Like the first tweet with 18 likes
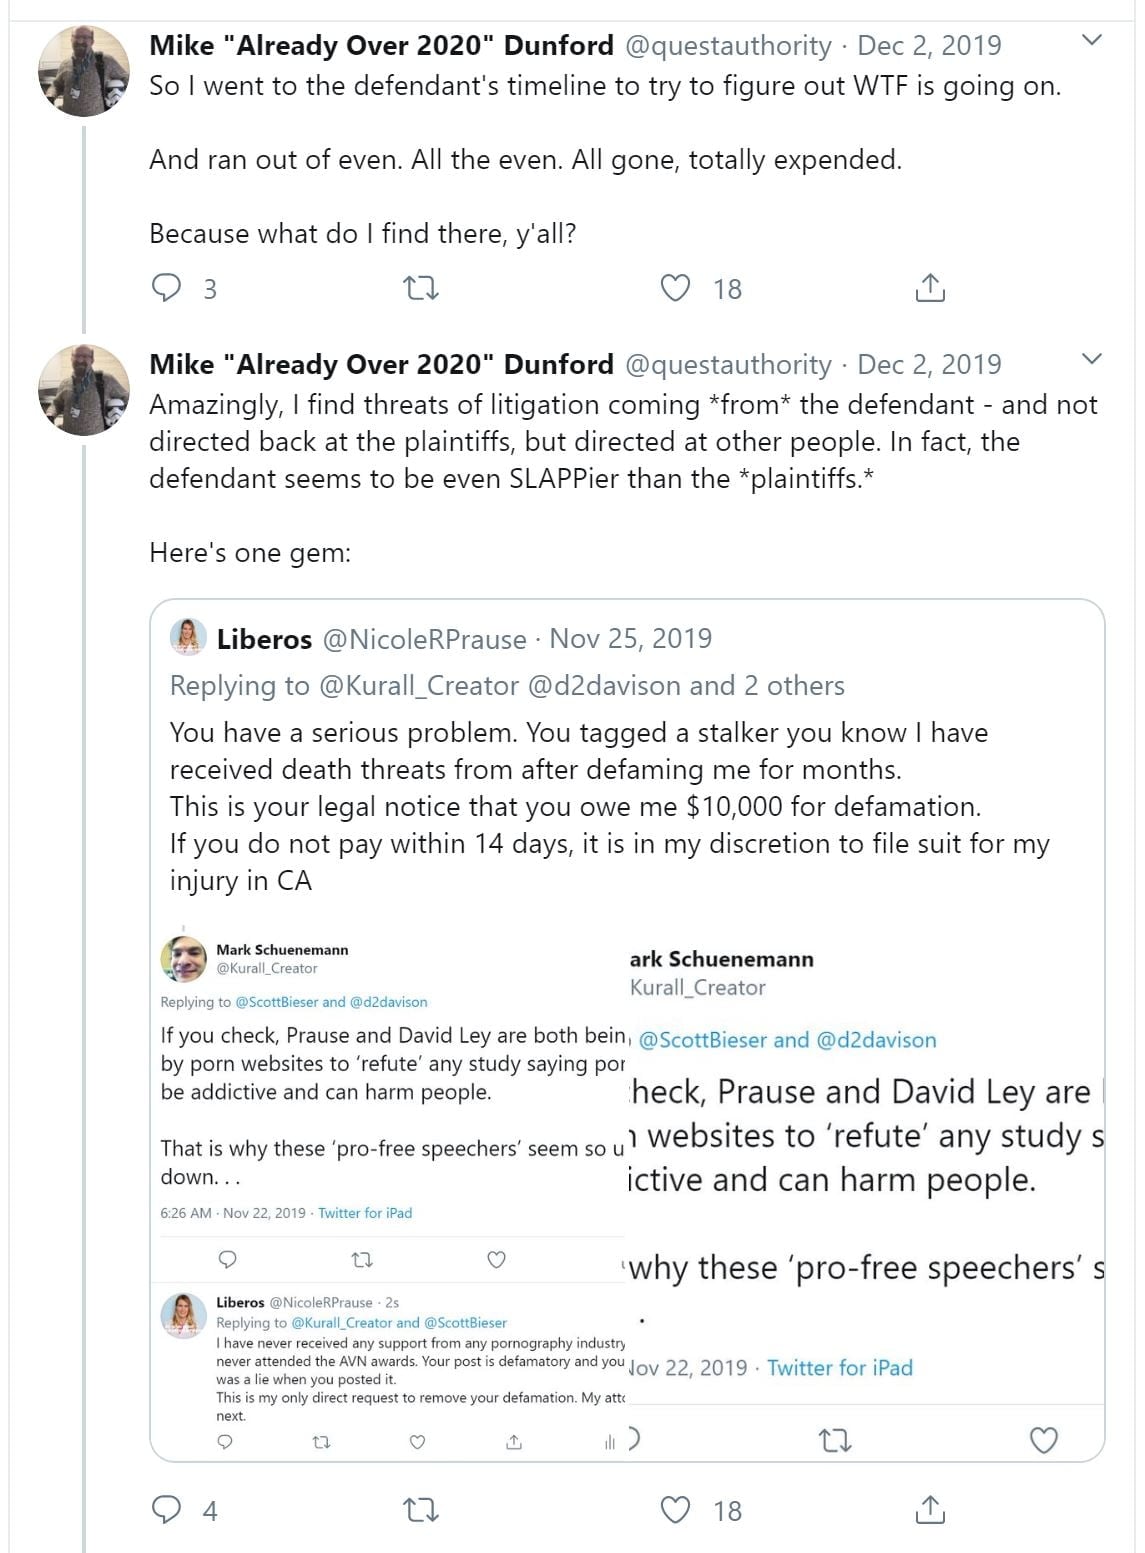 pyautogui.click(x=677, y=289)
